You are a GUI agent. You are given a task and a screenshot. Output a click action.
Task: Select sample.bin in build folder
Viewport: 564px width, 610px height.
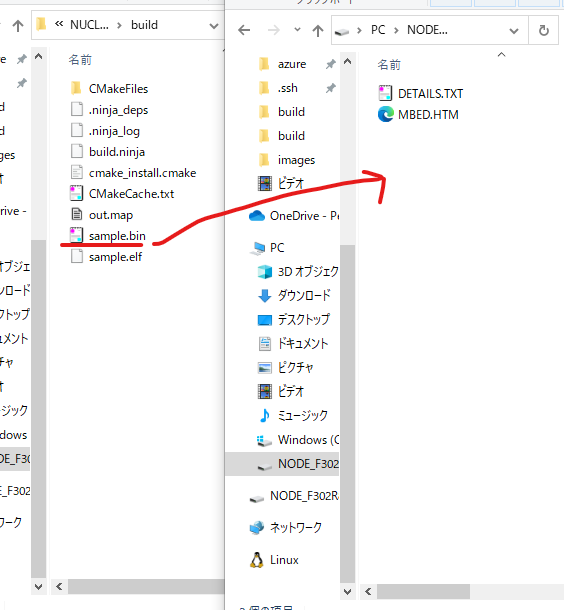[108, 236]
